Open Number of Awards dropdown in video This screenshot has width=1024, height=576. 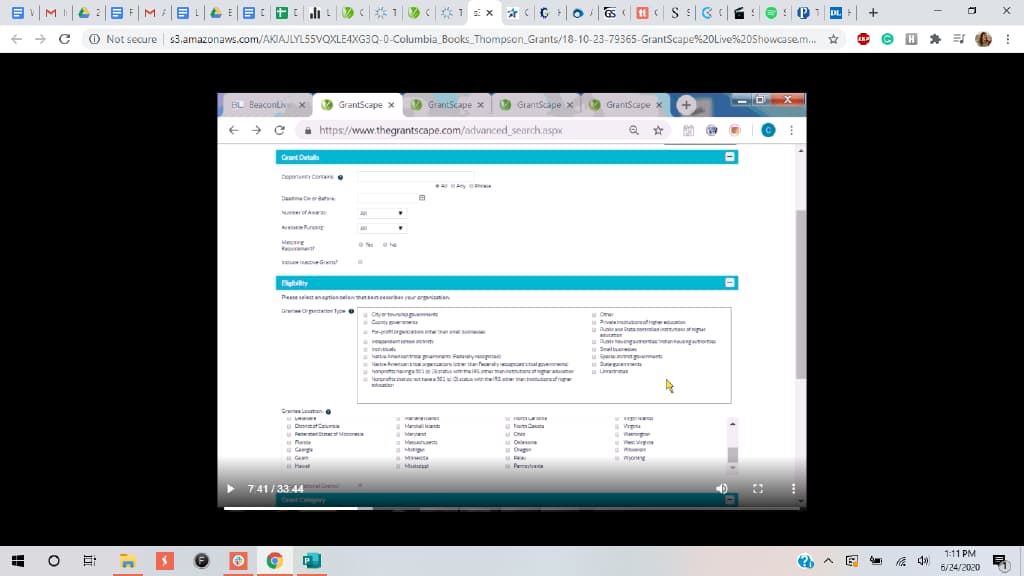click(x=381, y=213)
